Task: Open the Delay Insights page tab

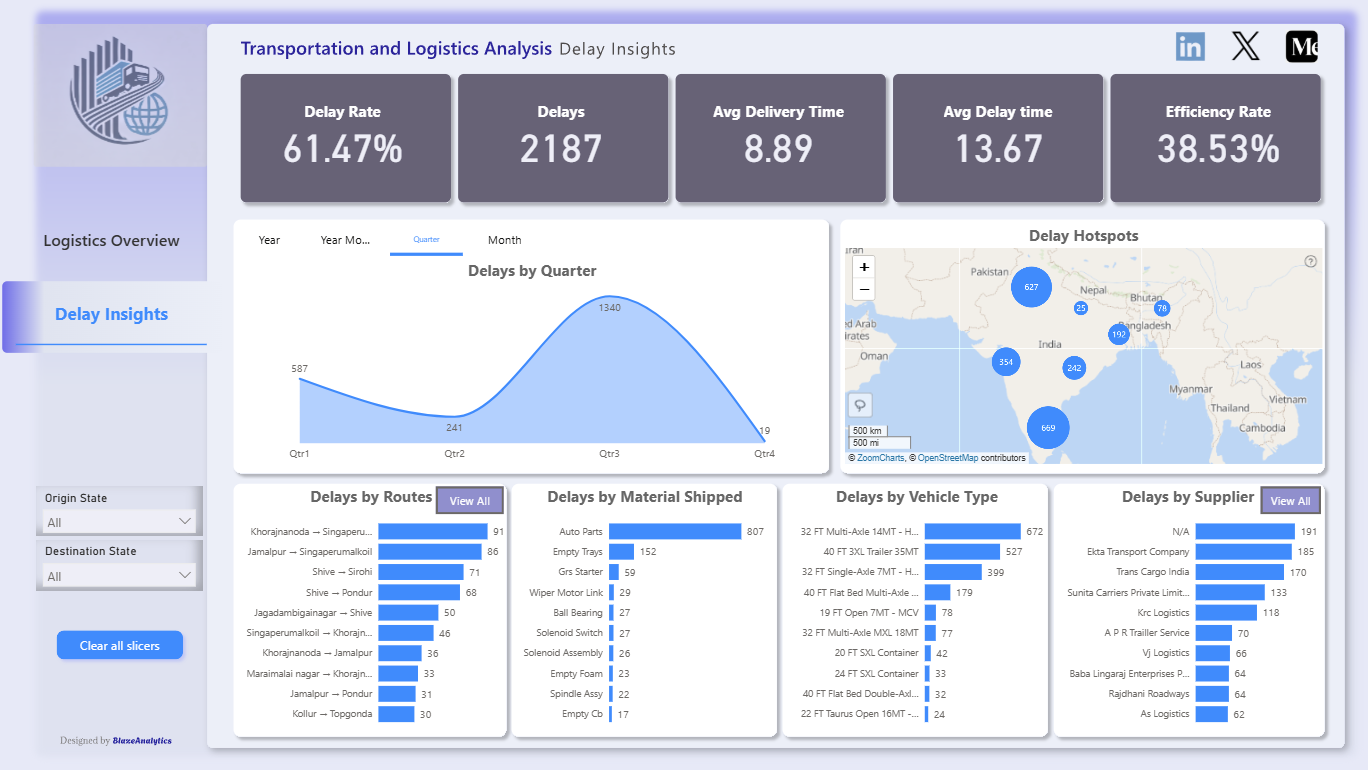Action: pos(112,314)
